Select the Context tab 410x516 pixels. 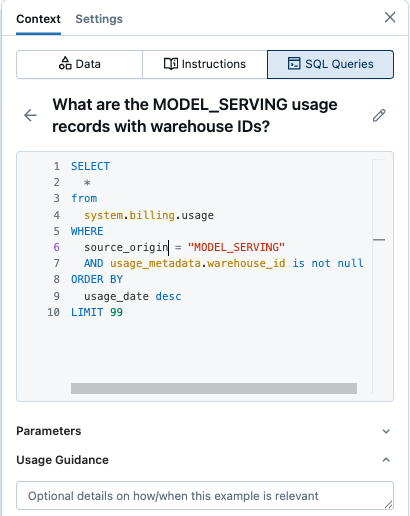pyautogui.click(x=38, y=19)
